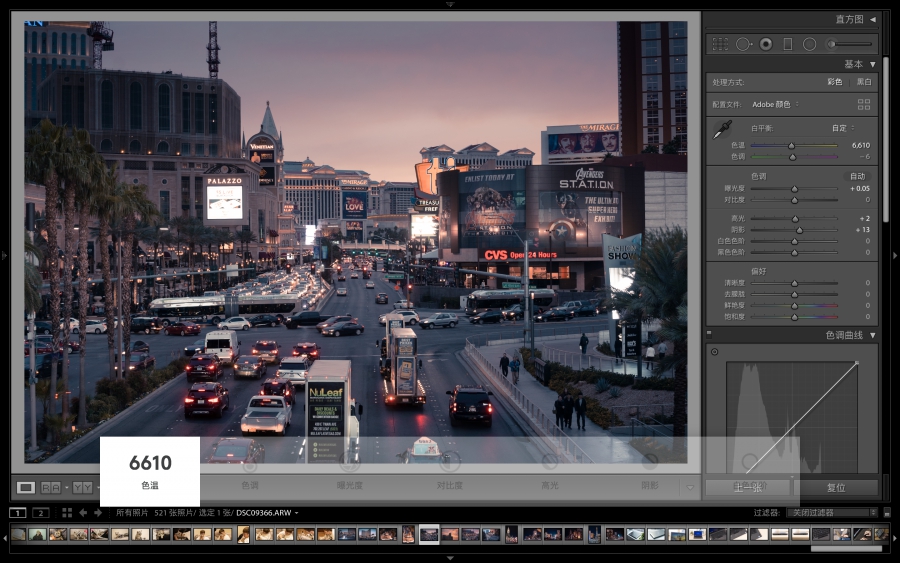Select the first filmstrip thumbnail
The width and height of the screenshot is (900, 563).
pyautogui.click(x=18, y=534)
